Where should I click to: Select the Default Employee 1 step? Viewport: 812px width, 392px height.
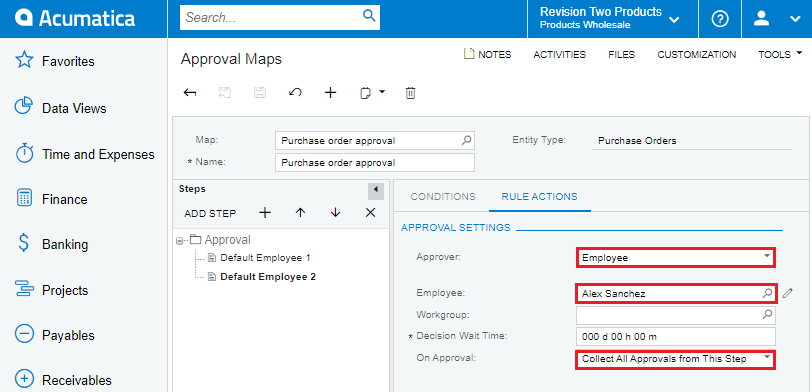coord(265,258)
